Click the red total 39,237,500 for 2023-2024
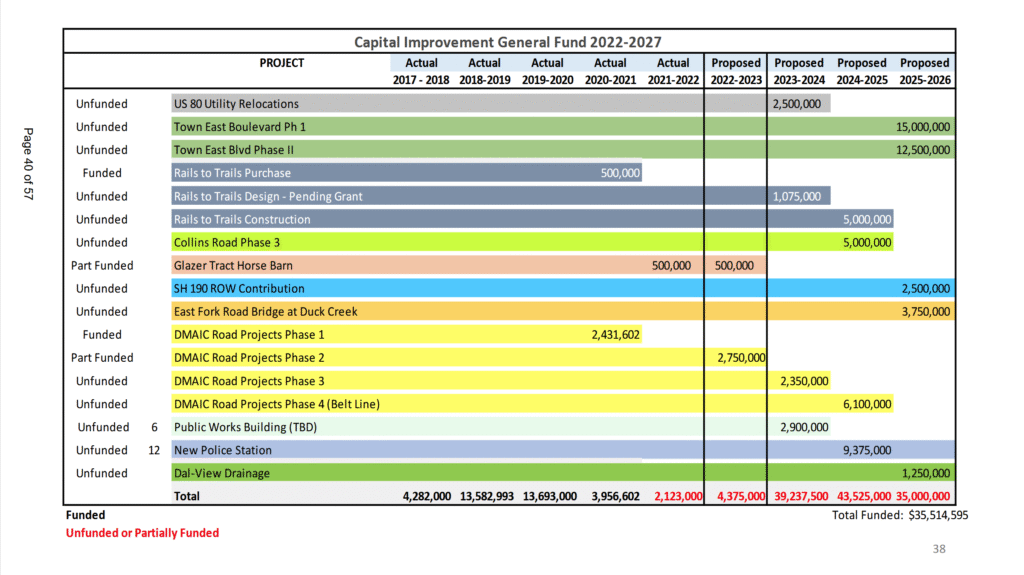Screen dimensions: 1024x575 (x=801, y=496)
